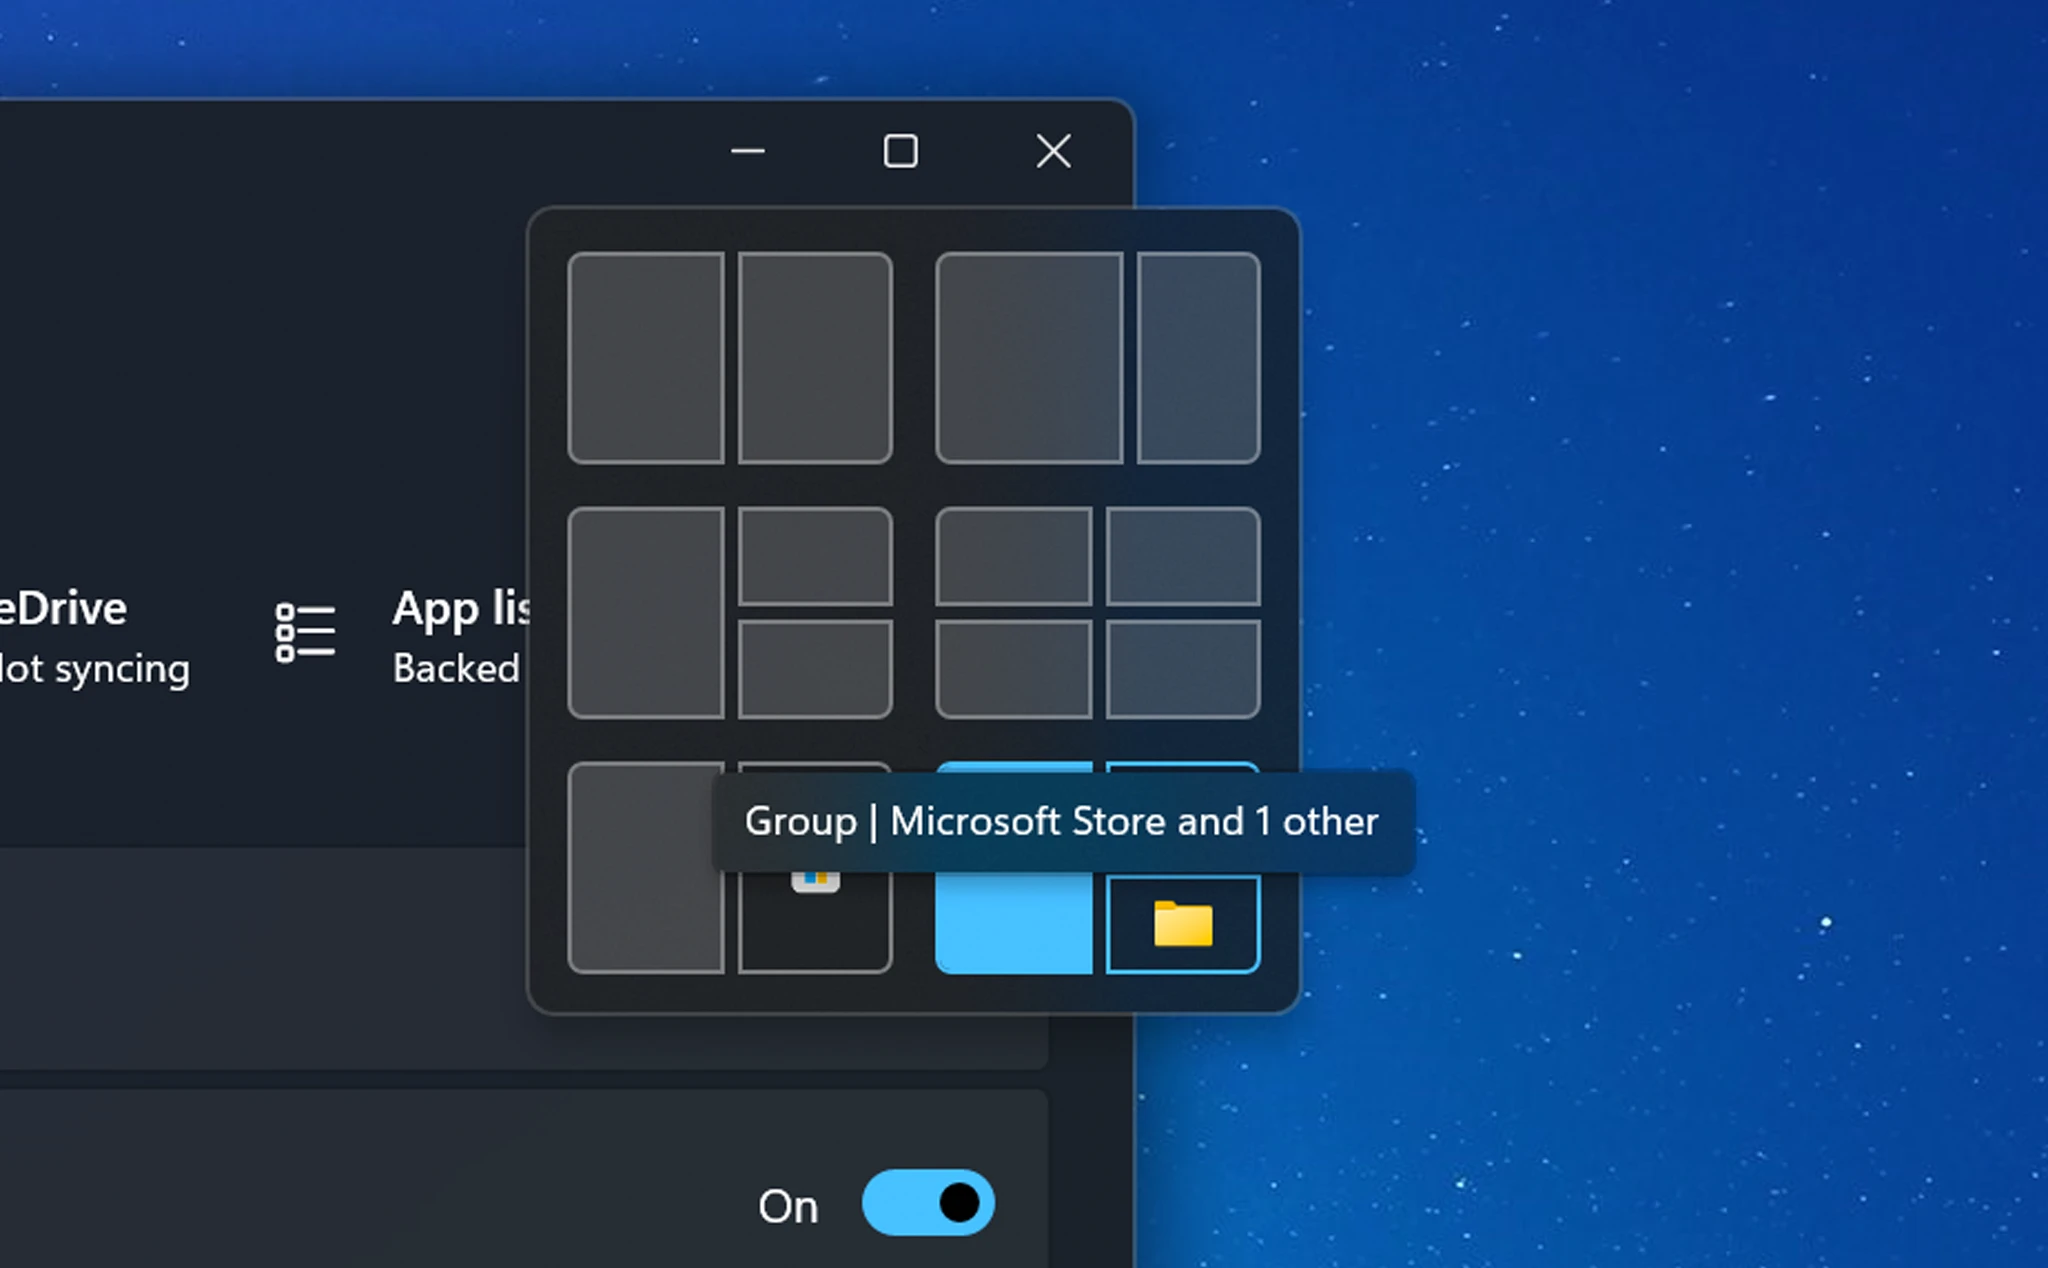
Task: Click the App list bulleted-list icon
Action: click(x=304, y=632)
